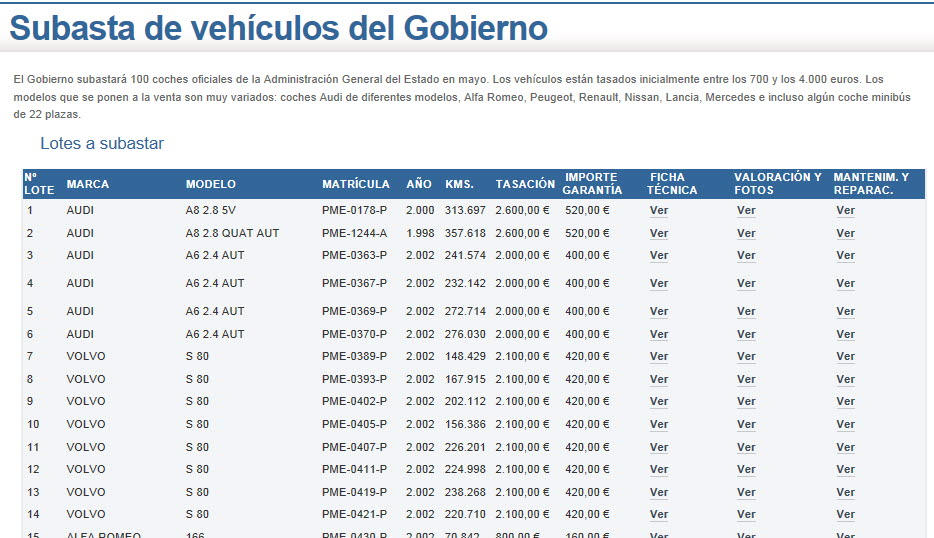View Valoración y Fotos for lot 6

click(x=746, y=334)
